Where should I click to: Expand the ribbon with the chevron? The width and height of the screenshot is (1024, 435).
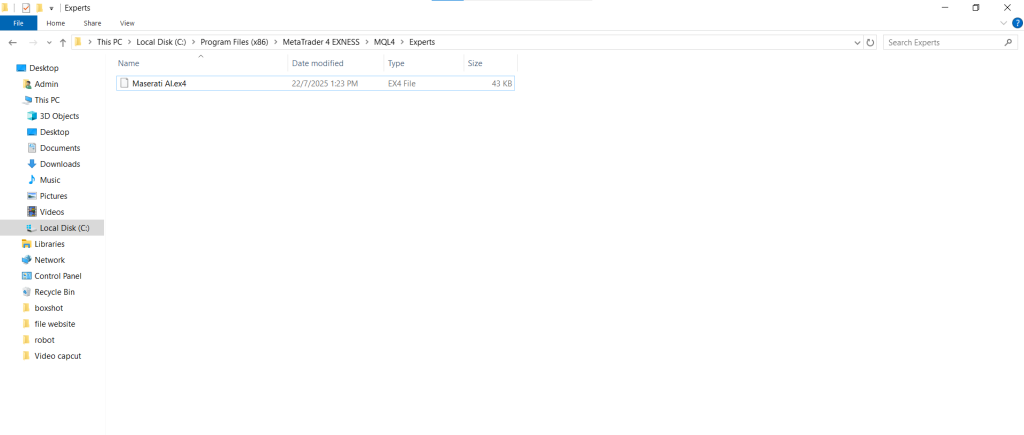pos(1004,22)
